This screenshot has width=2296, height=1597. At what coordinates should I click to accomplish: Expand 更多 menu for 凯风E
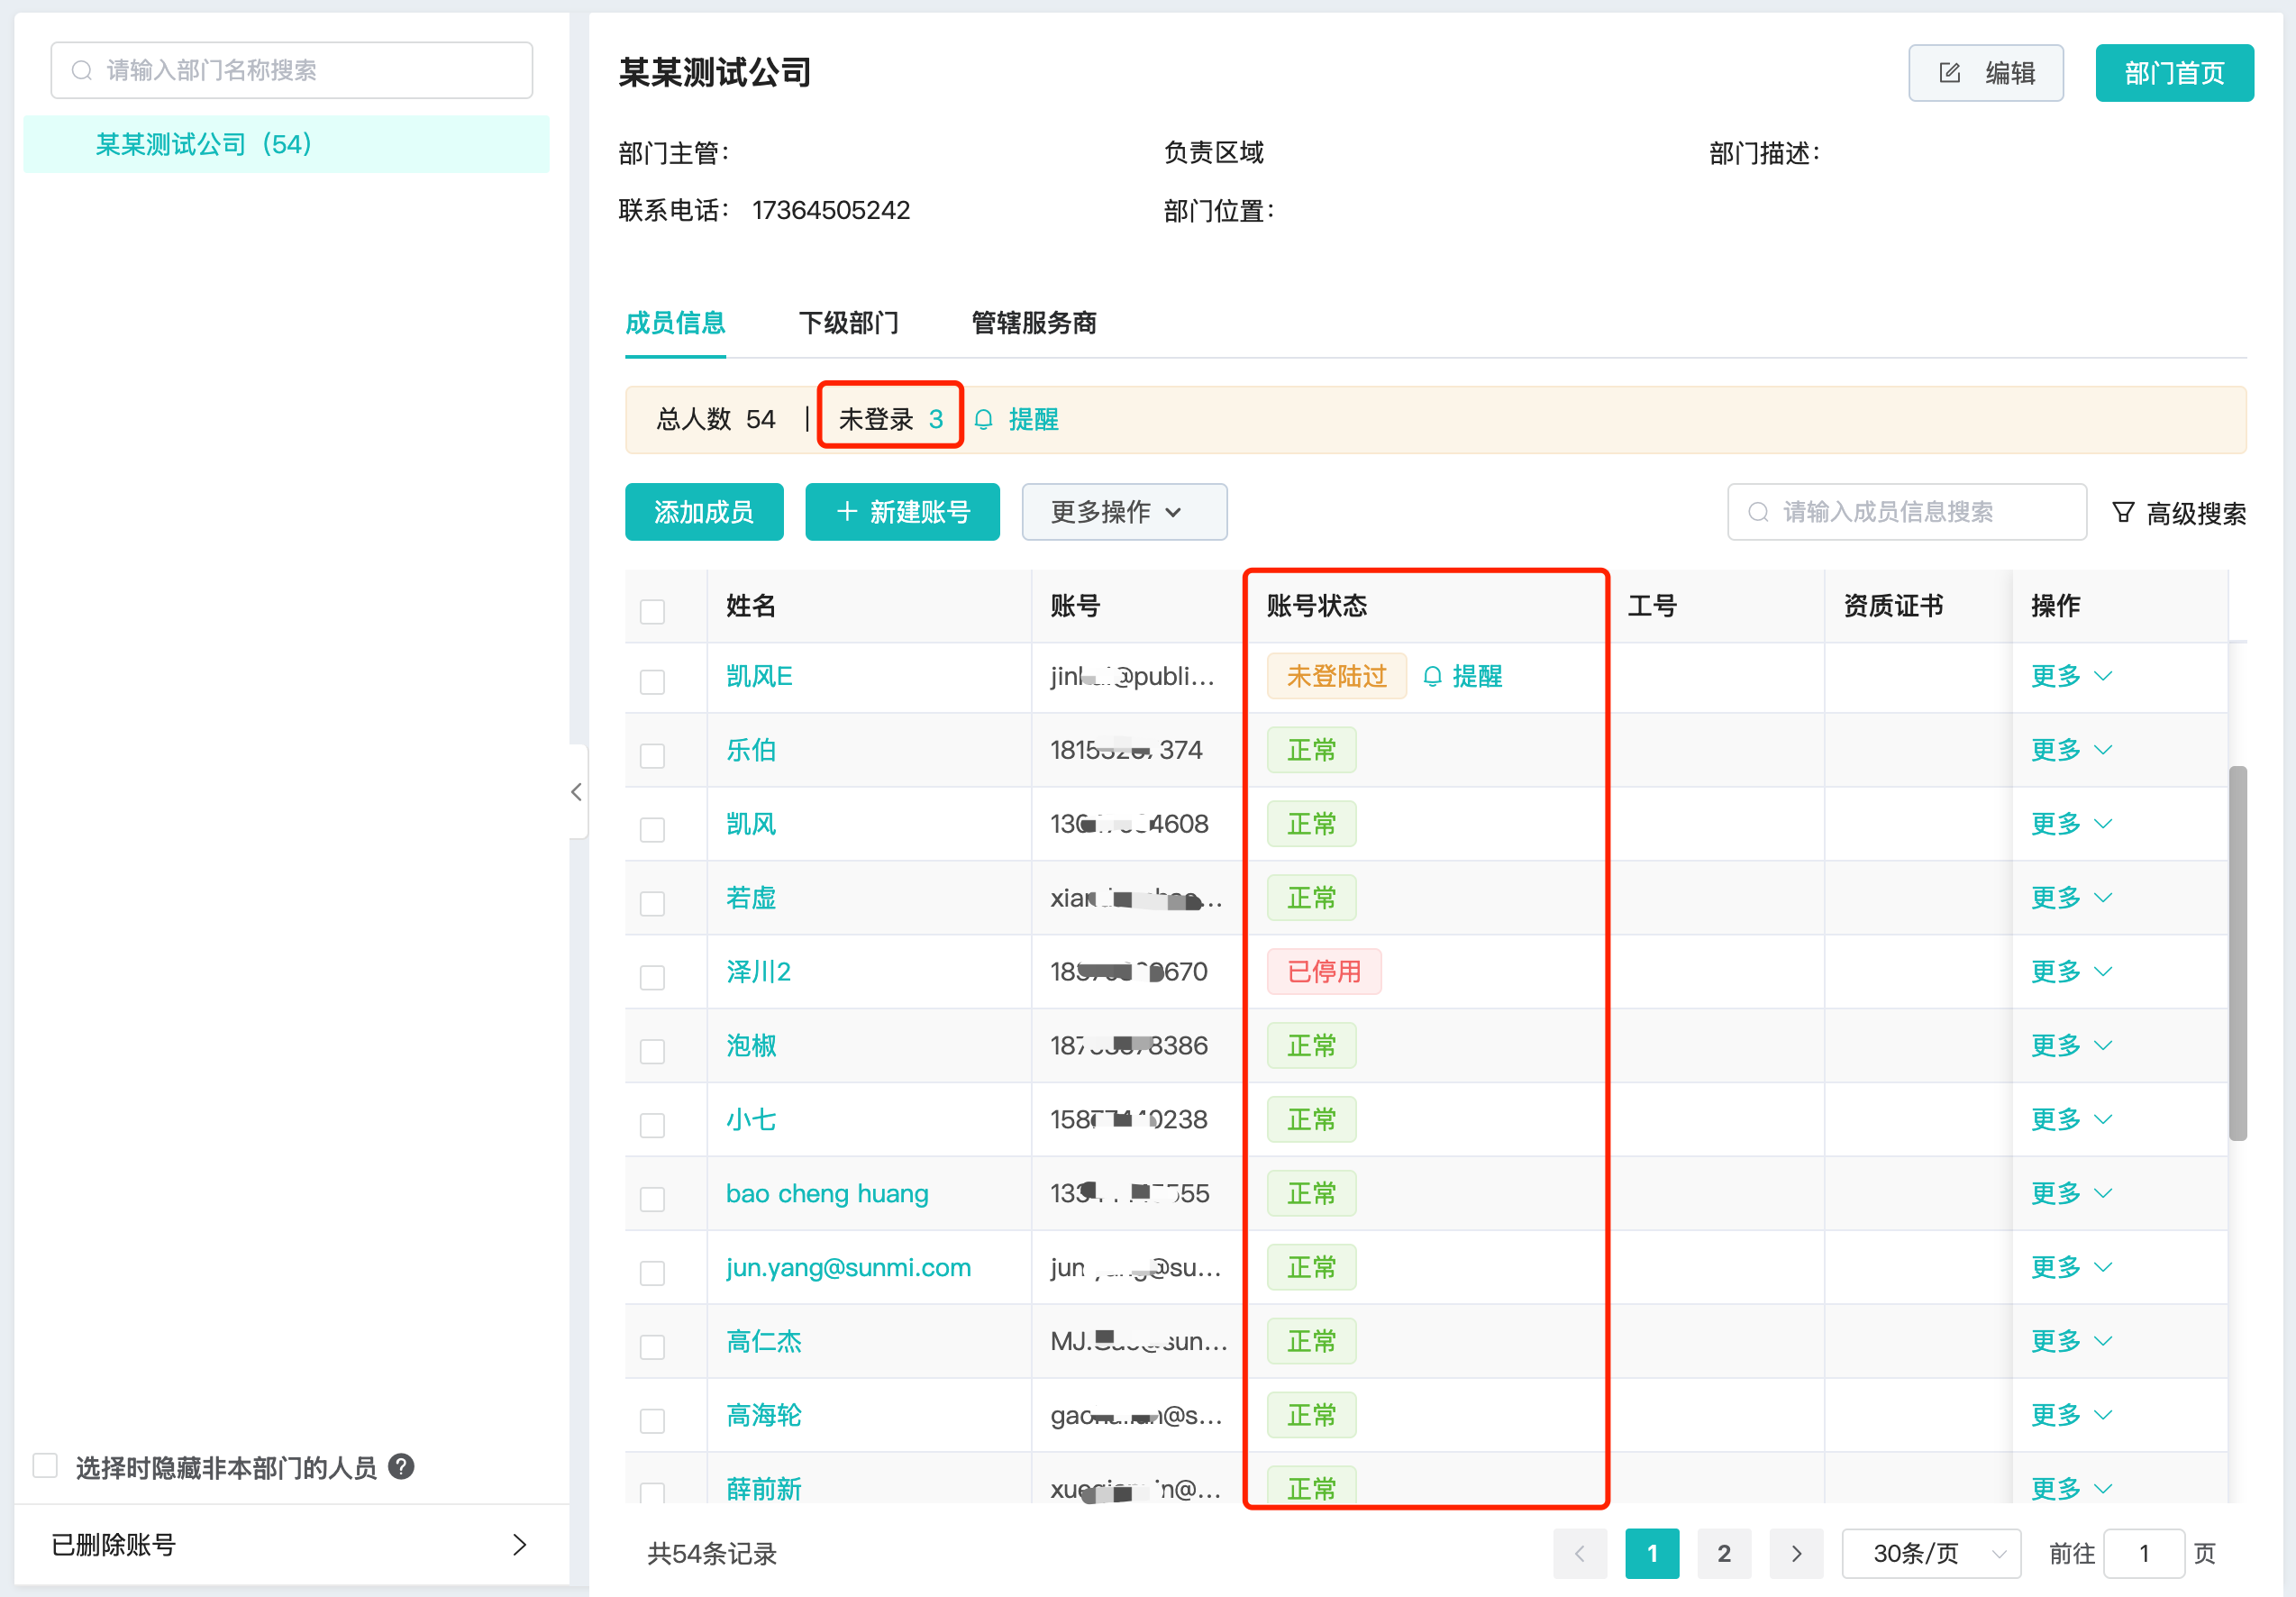pyautogui.click(x=2071, y=677)
